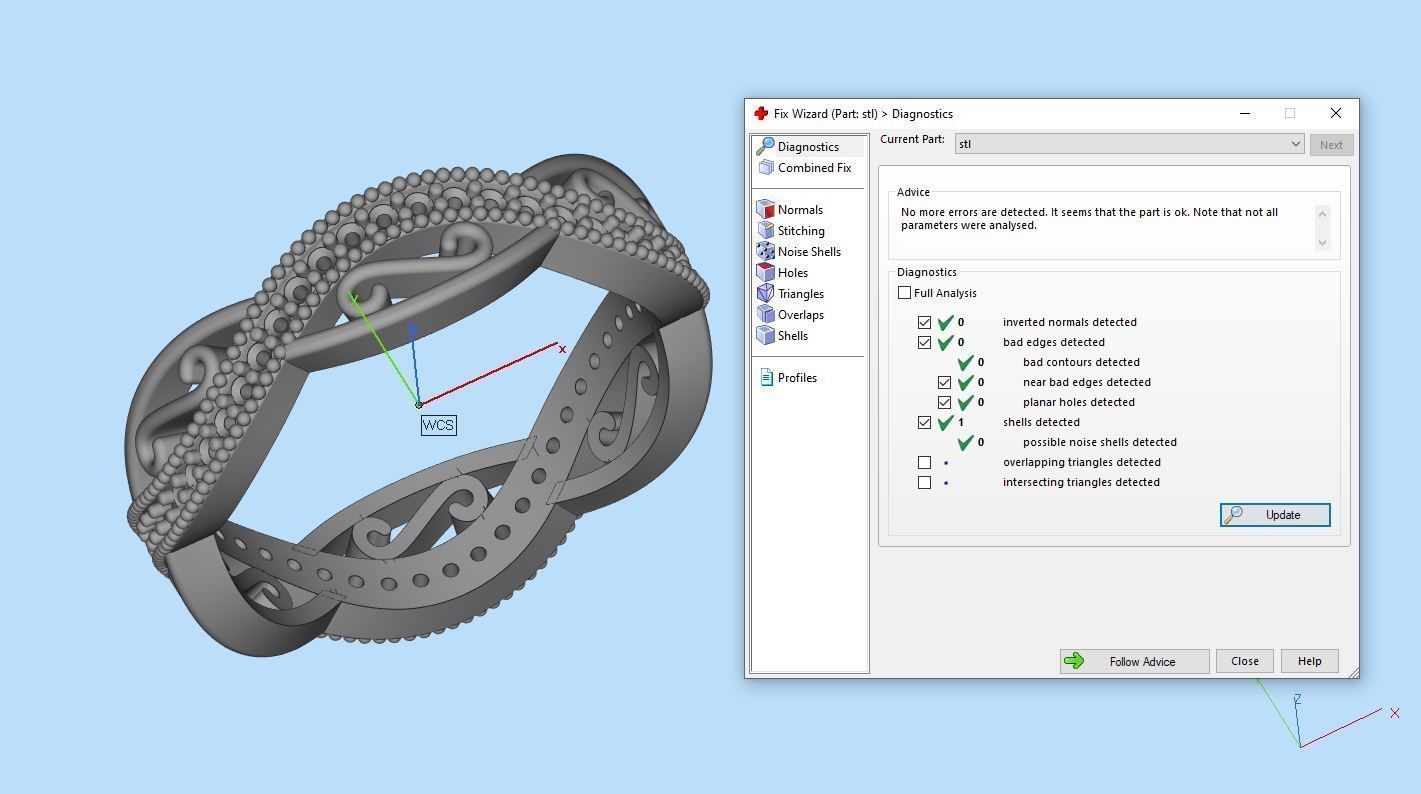Click the 'possible noise shells detected' label

[x=1100, y=442]
